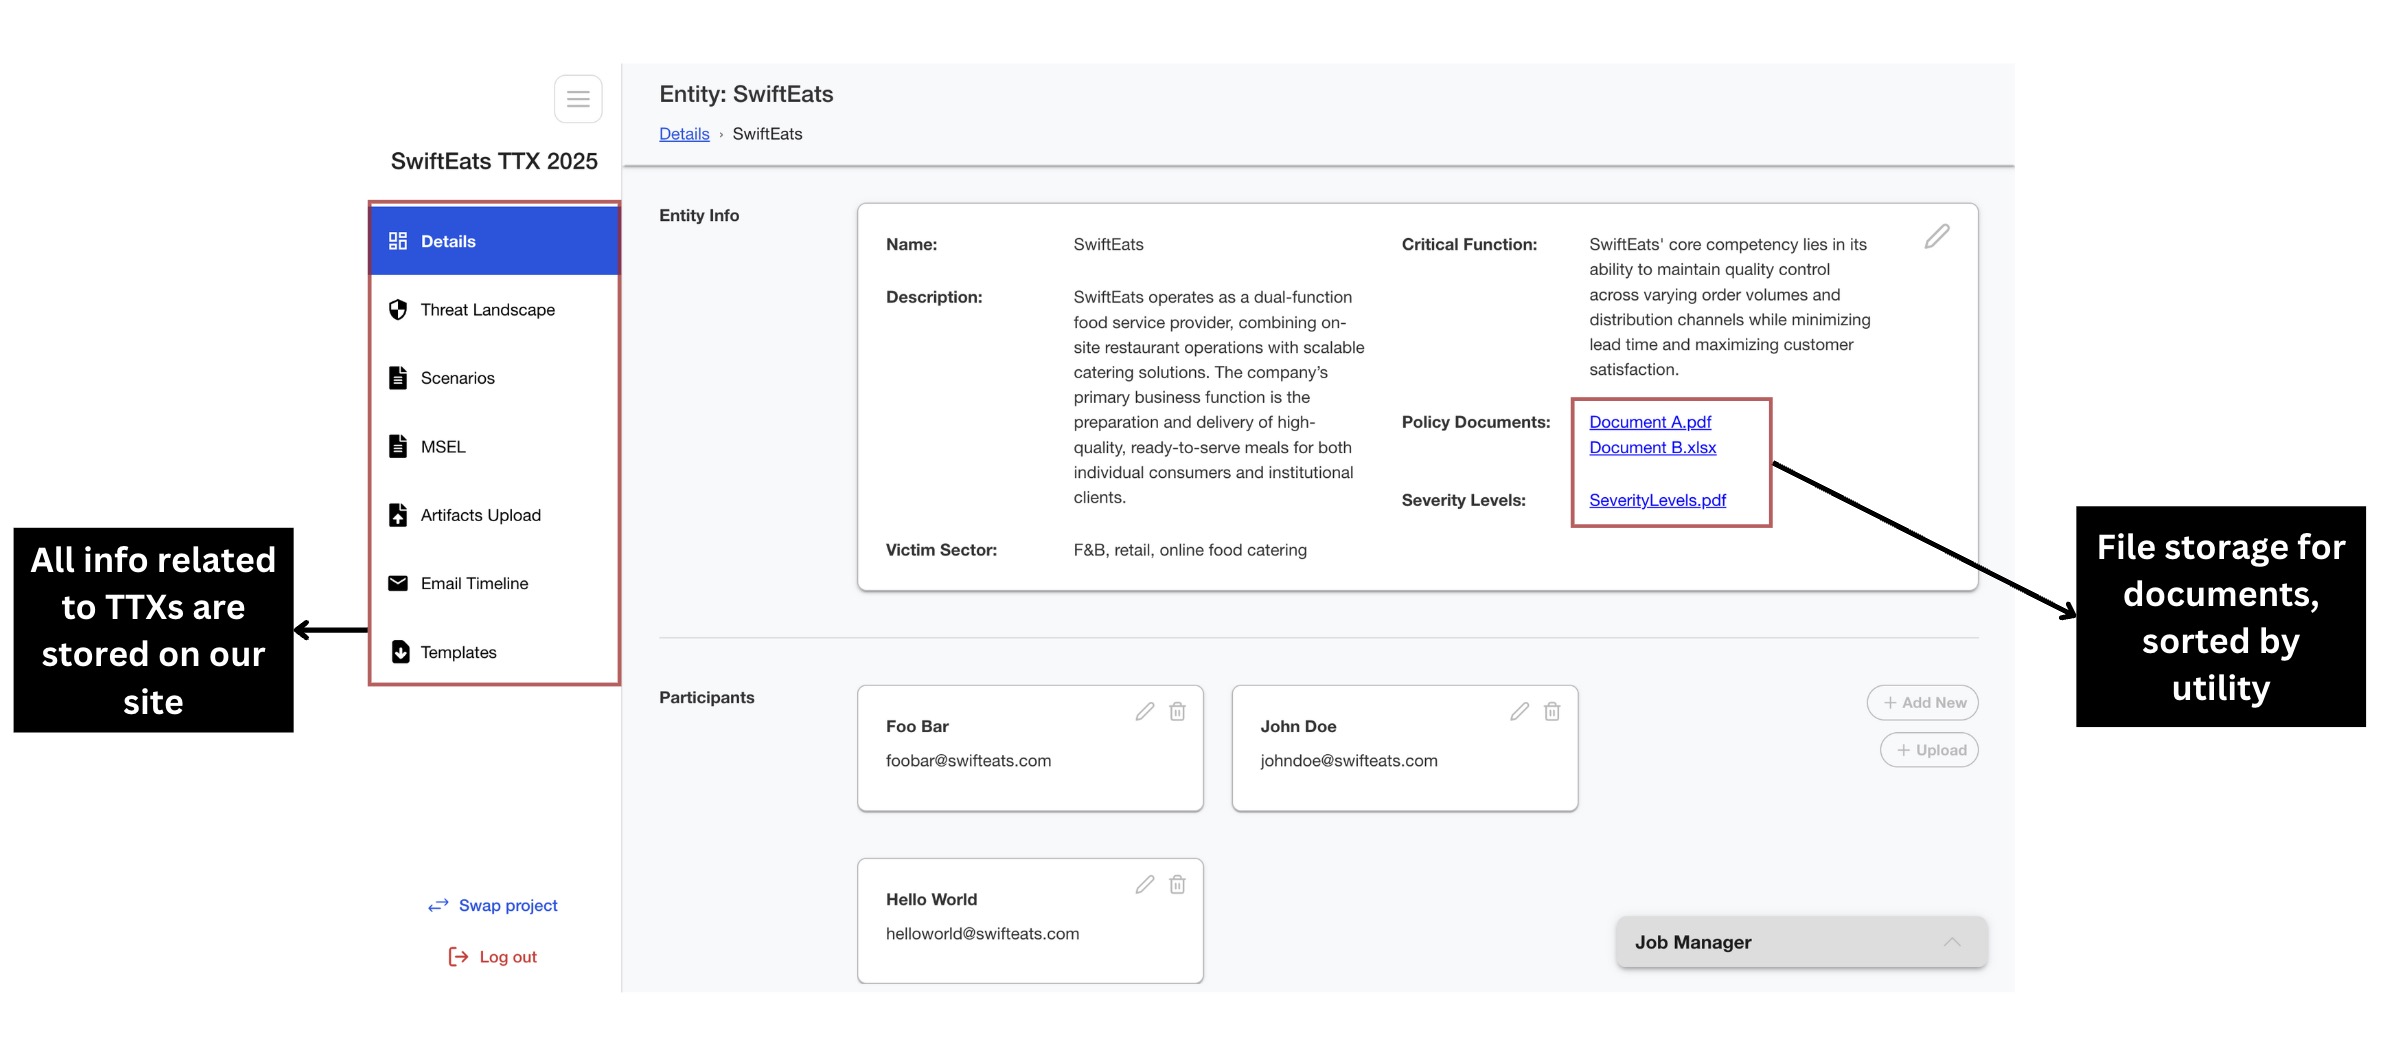Viewport: 2384px width, 1058px height.
Task: Click the hamburger menu icon
Action: (578, 99)
